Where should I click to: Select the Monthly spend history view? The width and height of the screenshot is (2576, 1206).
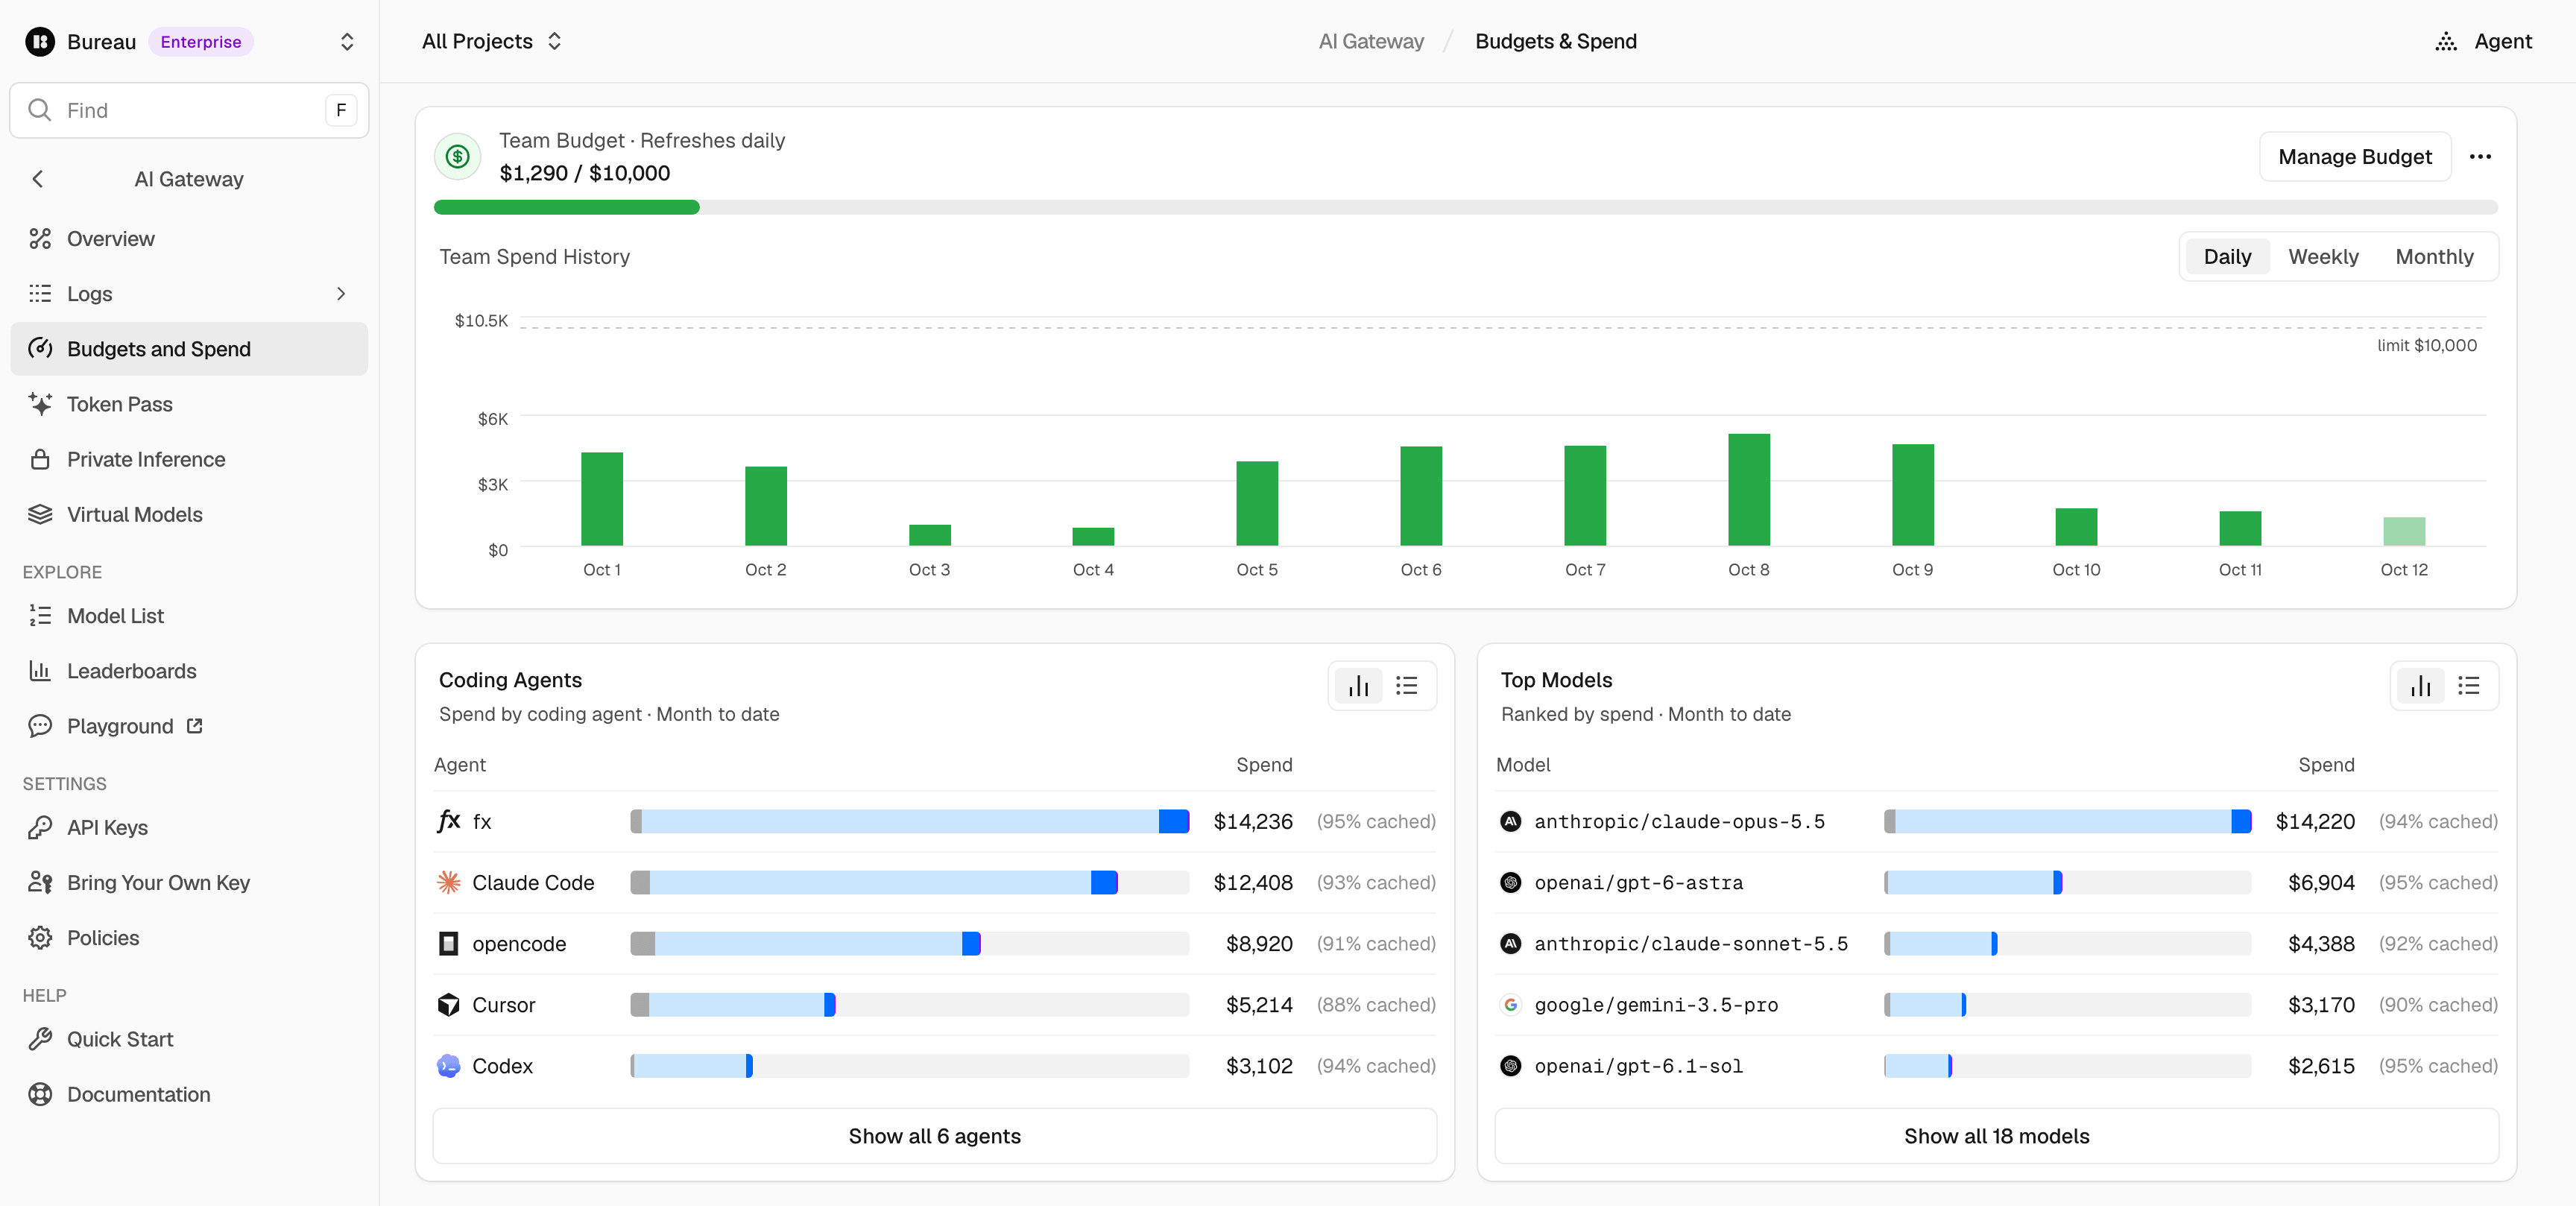2434,257
